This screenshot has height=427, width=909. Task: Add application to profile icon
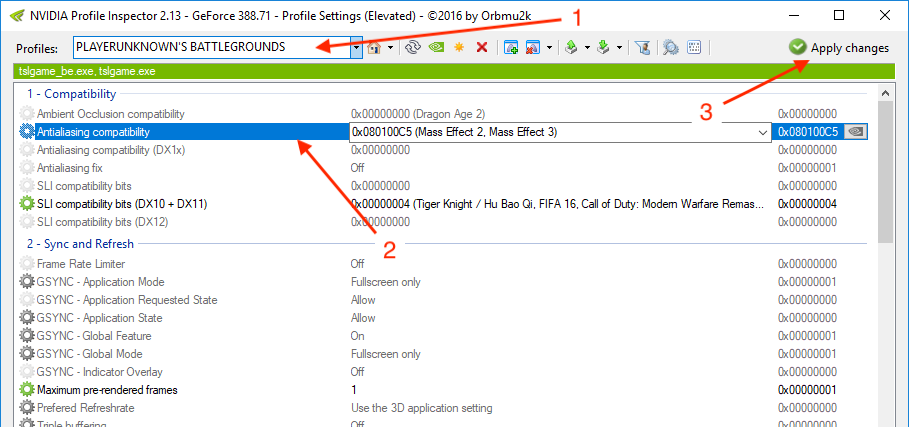(511, 48)
